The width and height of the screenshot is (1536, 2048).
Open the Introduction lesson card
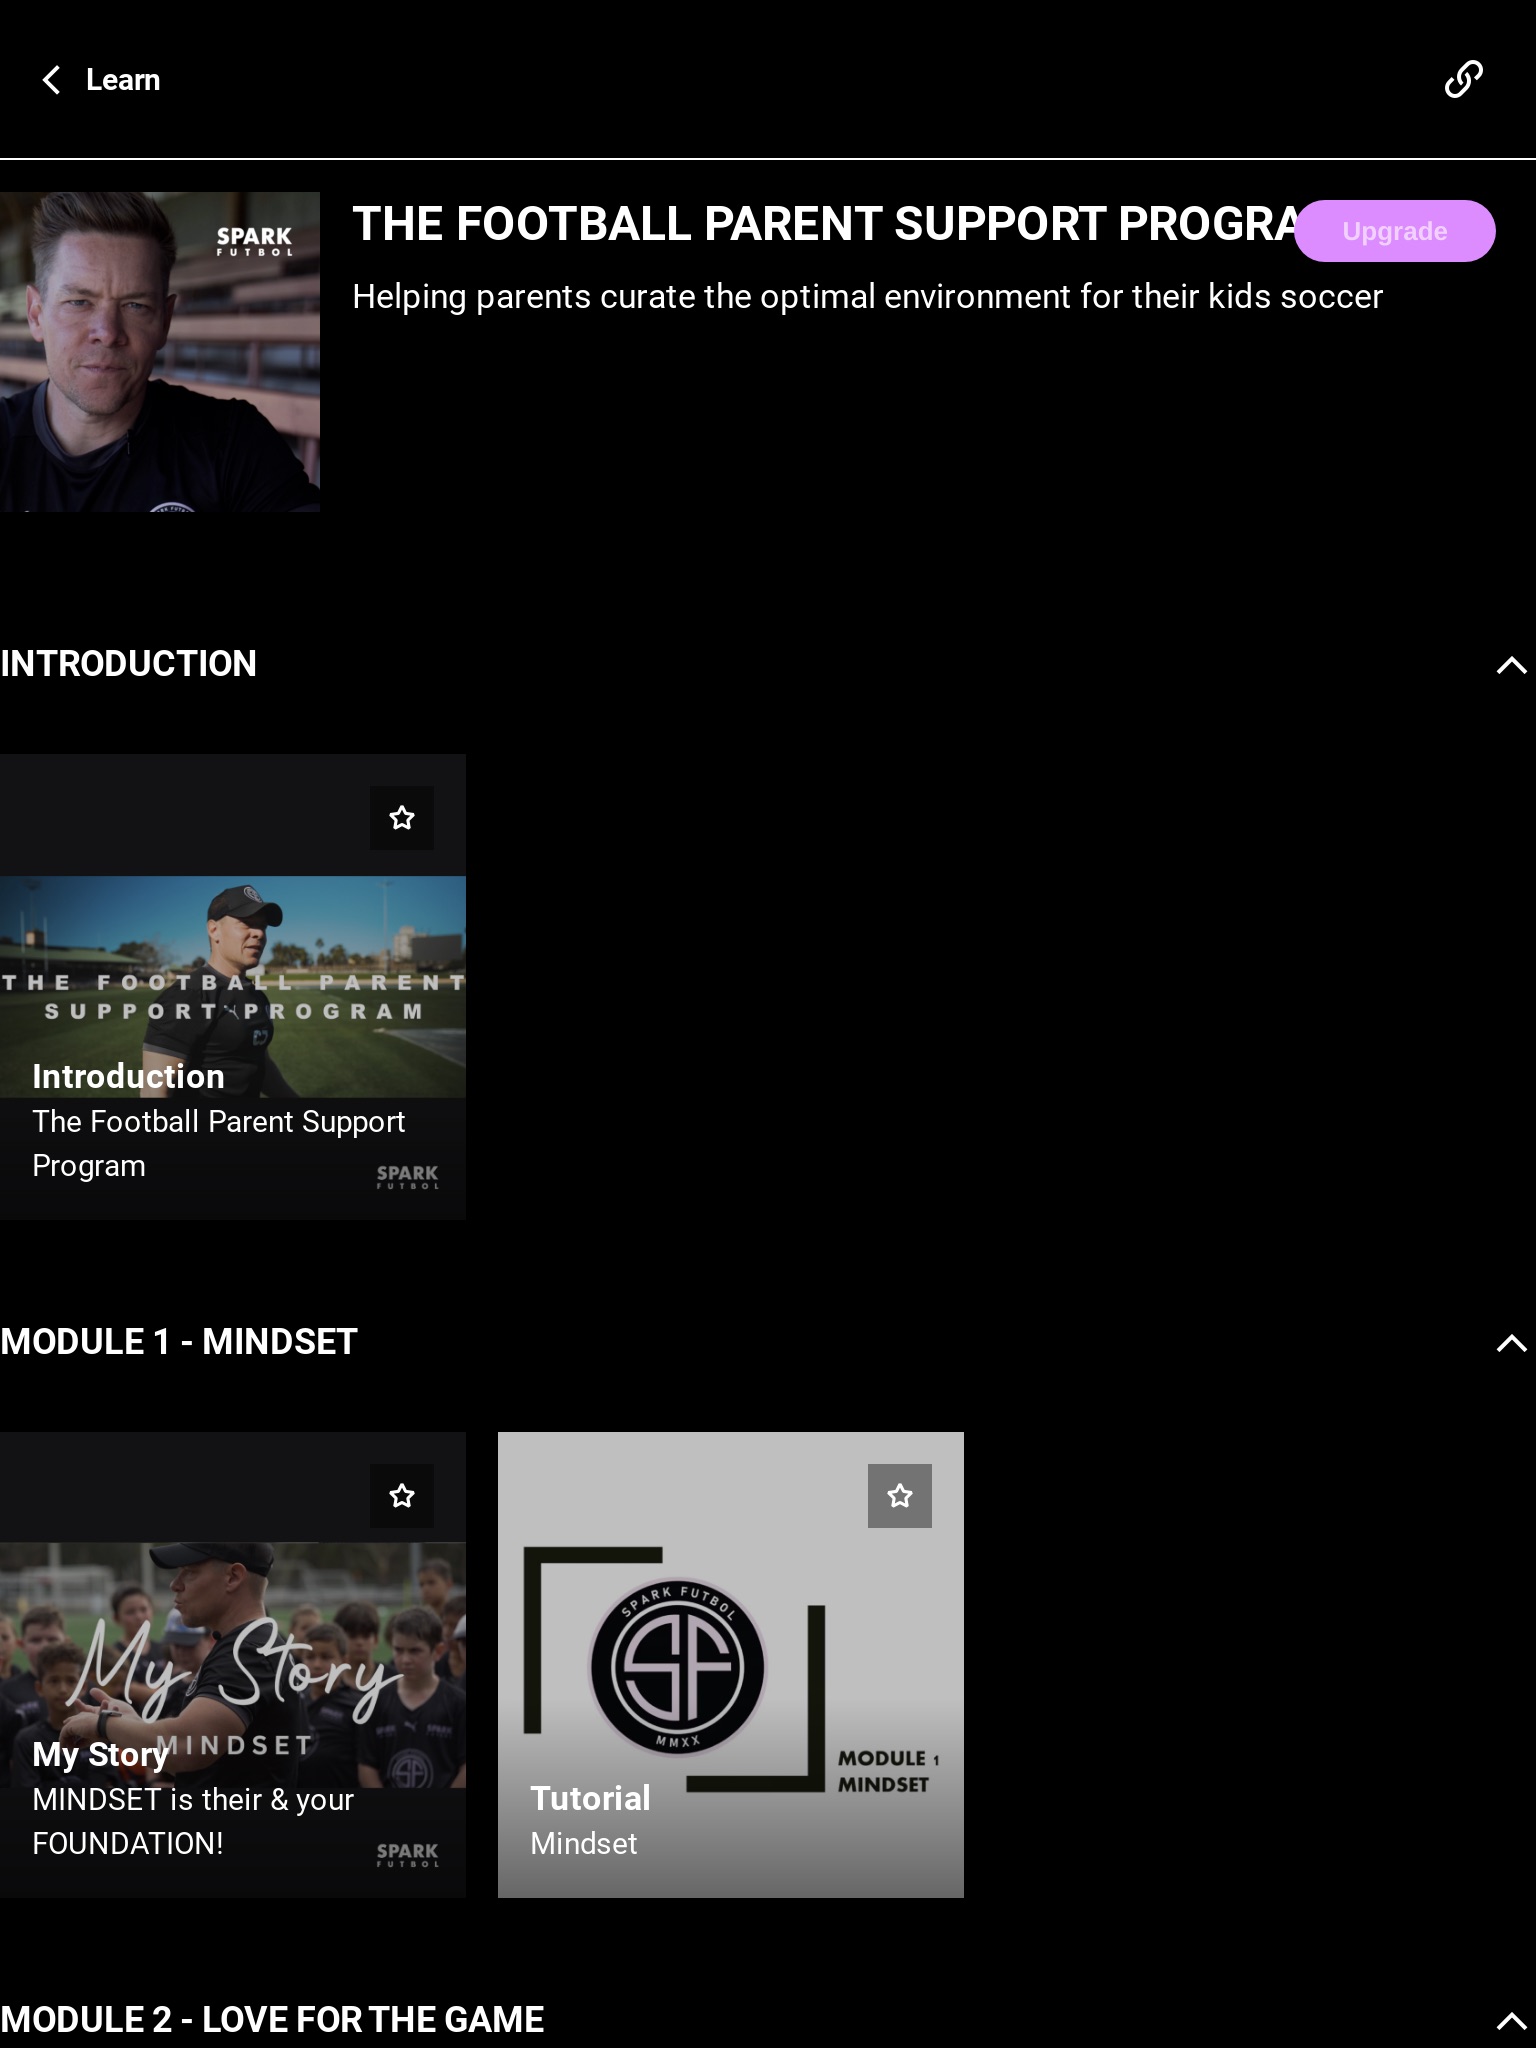233,987
